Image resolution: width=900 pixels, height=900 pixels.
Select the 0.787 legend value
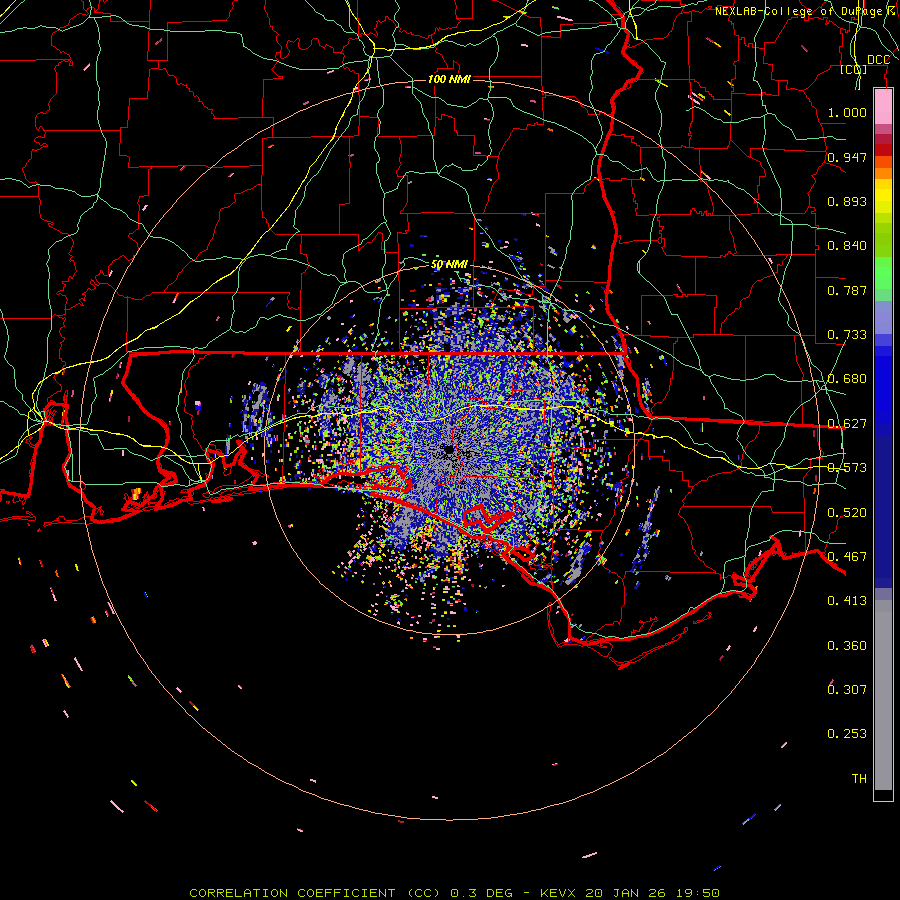coord(847,290)
